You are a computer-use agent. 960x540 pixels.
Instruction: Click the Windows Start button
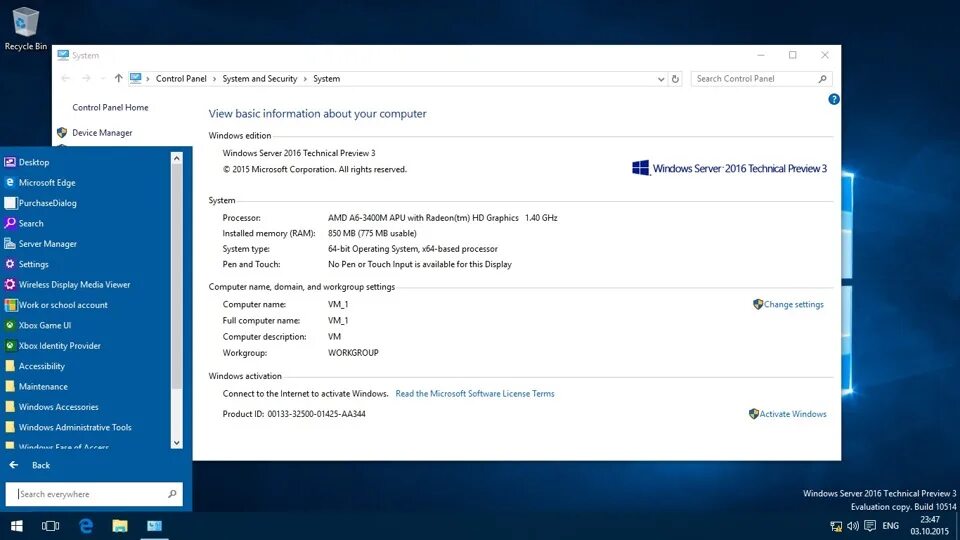pos(17,526)
